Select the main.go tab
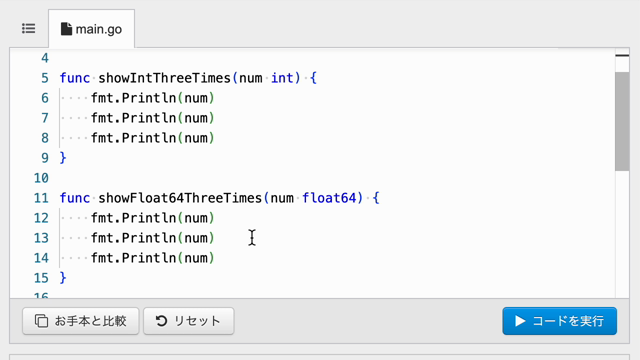 click(91, 29)
